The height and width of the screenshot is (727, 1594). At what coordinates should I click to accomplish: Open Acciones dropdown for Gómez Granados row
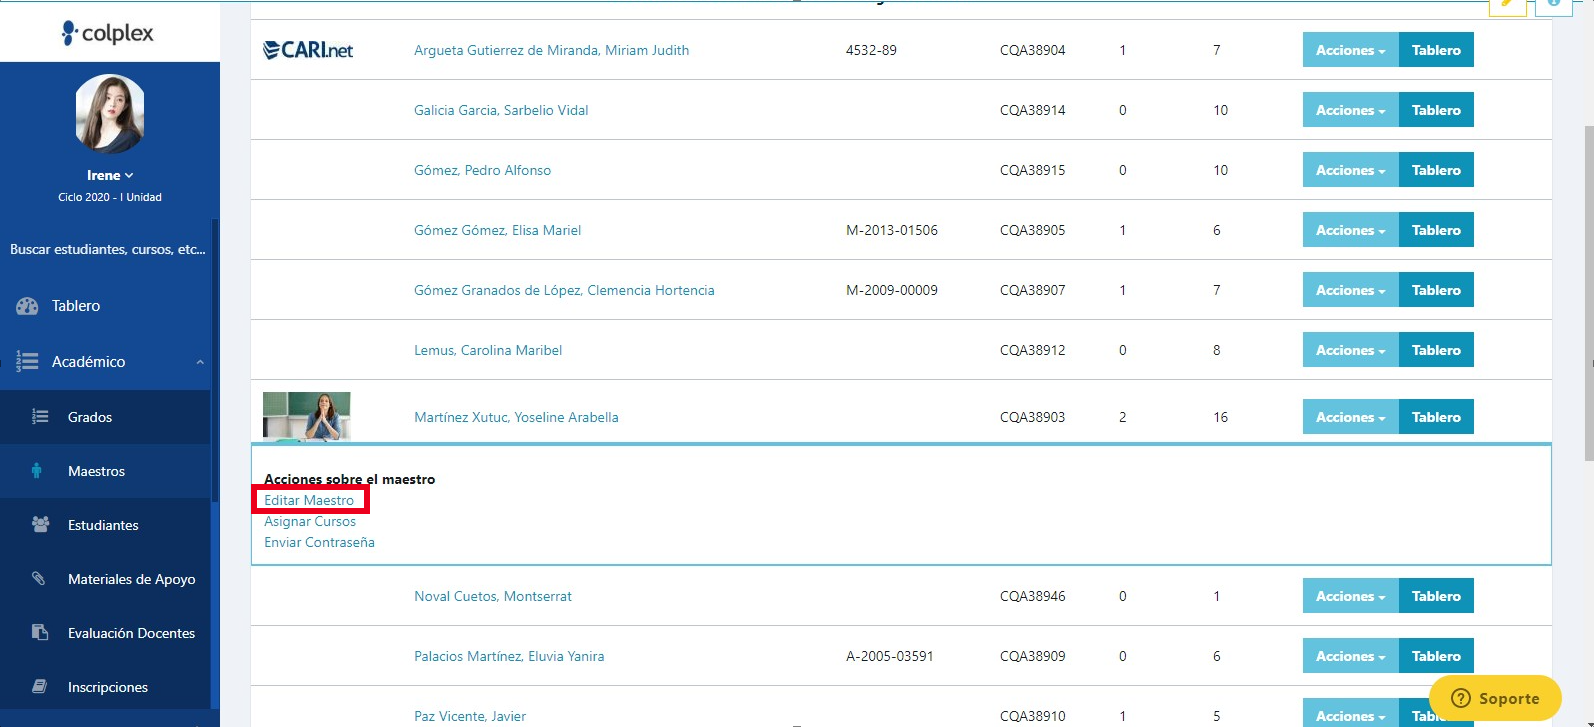coord(1350,290)
